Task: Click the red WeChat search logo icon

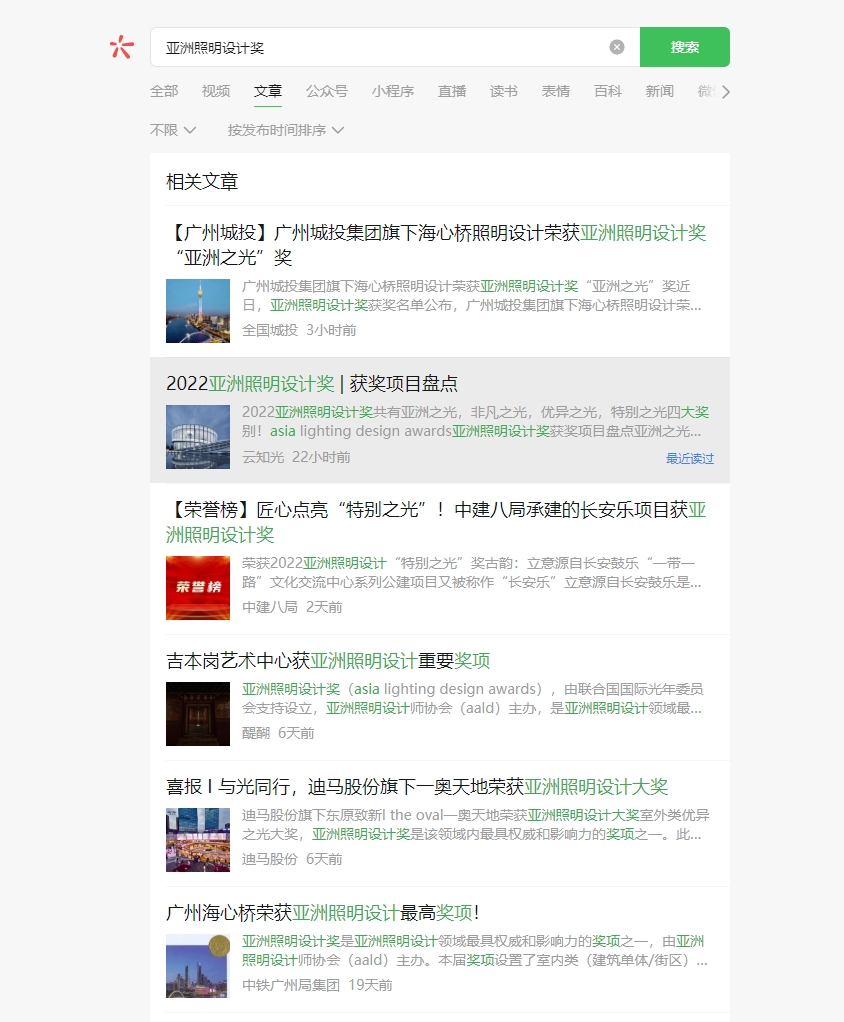Action: 122,47
